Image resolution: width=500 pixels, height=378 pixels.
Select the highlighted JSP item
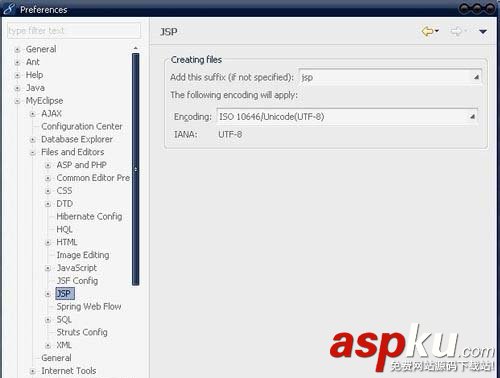coord(65,294)
